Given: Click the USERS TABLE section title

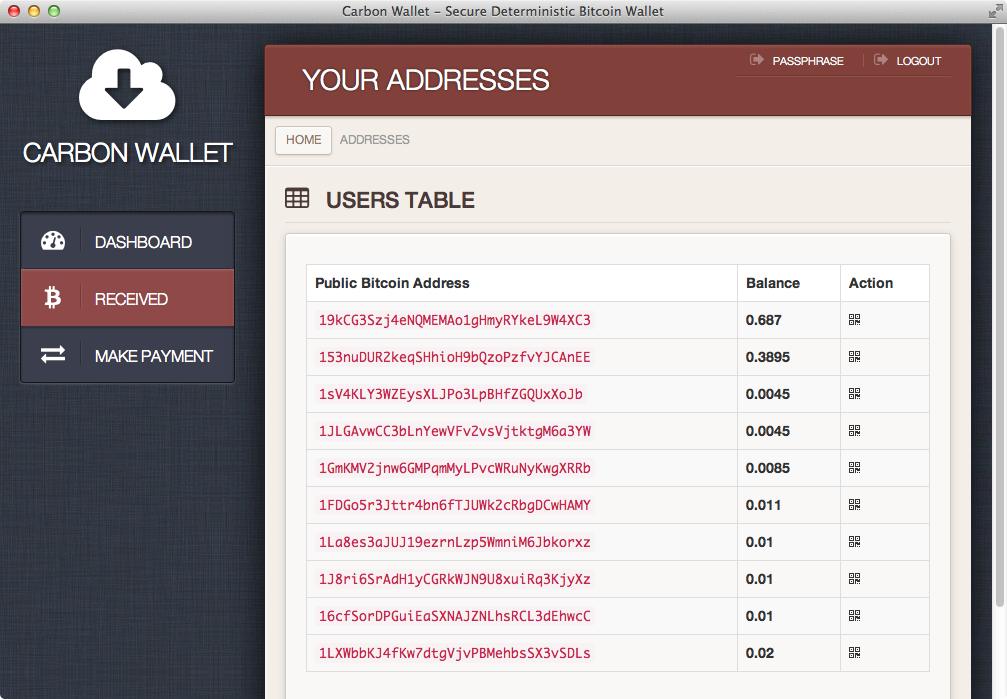Looking at the screenshot, I should click(x=400, y=200).
